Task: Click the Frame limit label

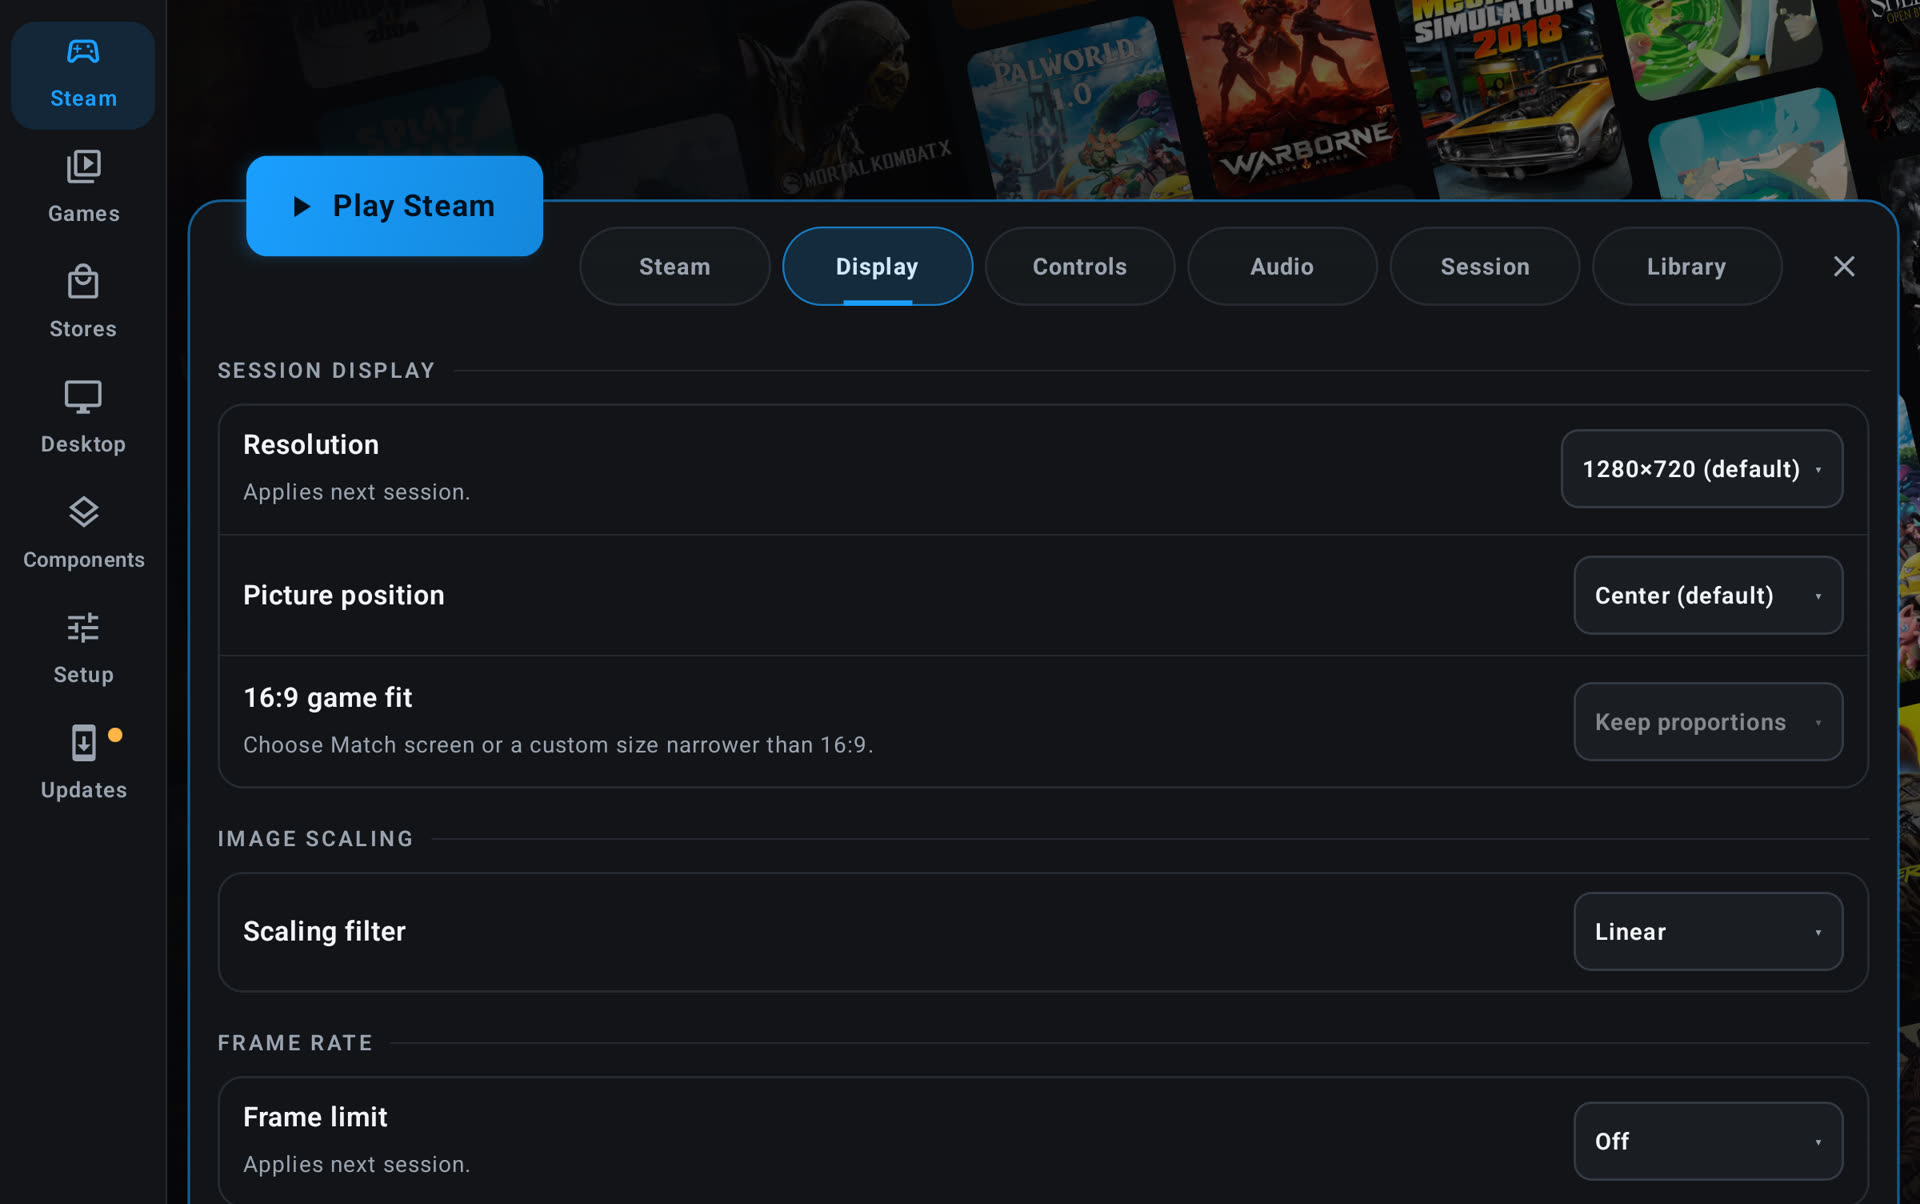Action: coord(315,1117)
